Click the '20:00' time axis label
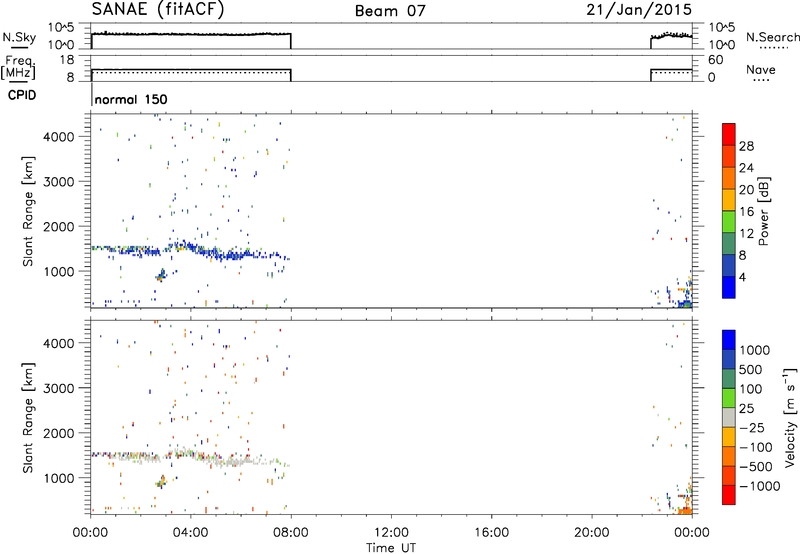800x554 pixels. point(592,533)
